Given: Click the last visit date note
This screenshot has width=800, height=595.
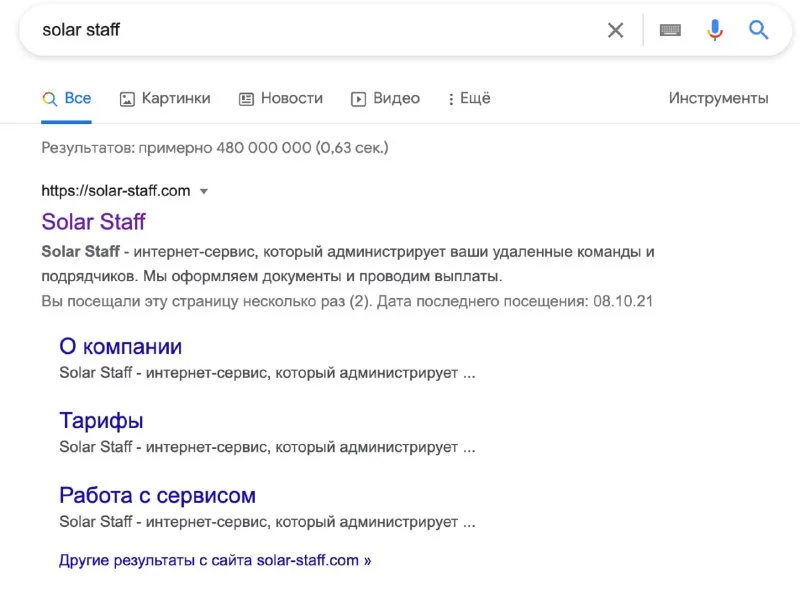Looking at the screenshot, I should (347, 301).
